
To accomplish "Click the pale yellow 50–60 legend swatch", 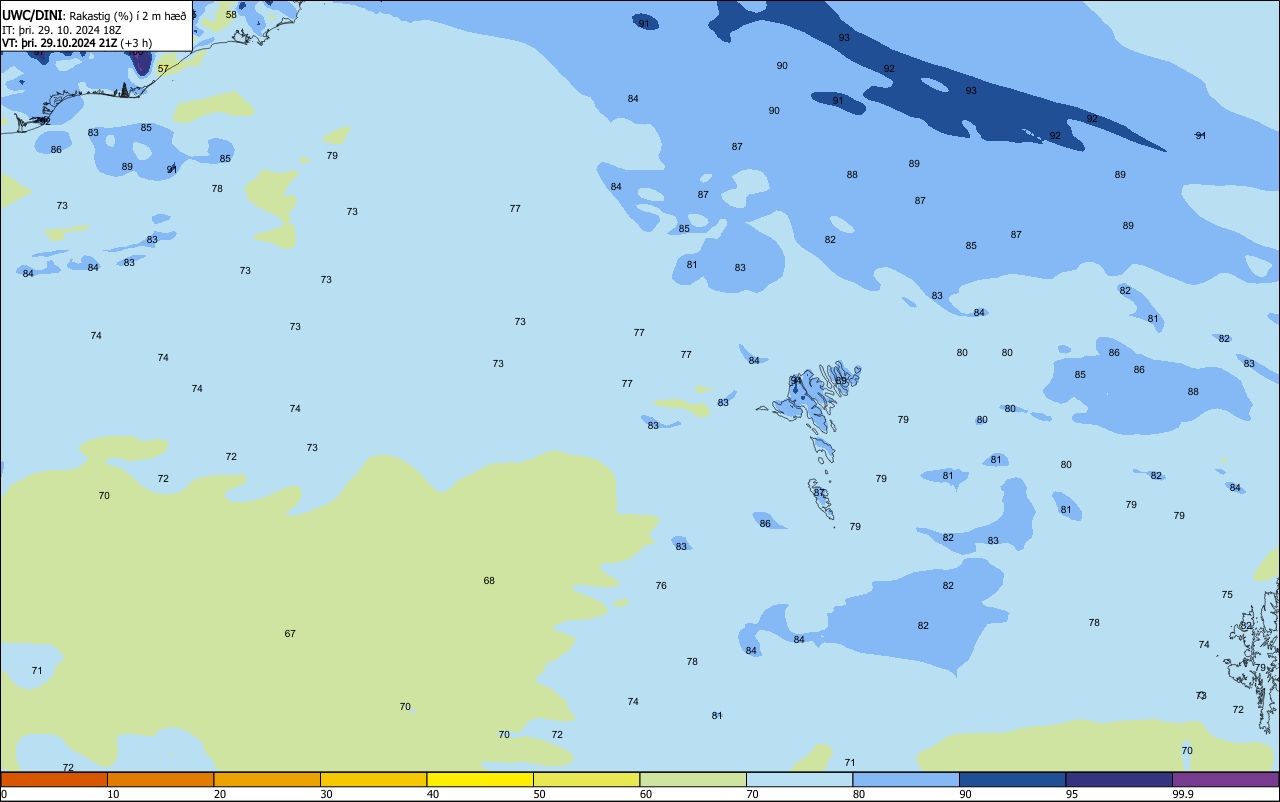I will (x=586, y=779).
